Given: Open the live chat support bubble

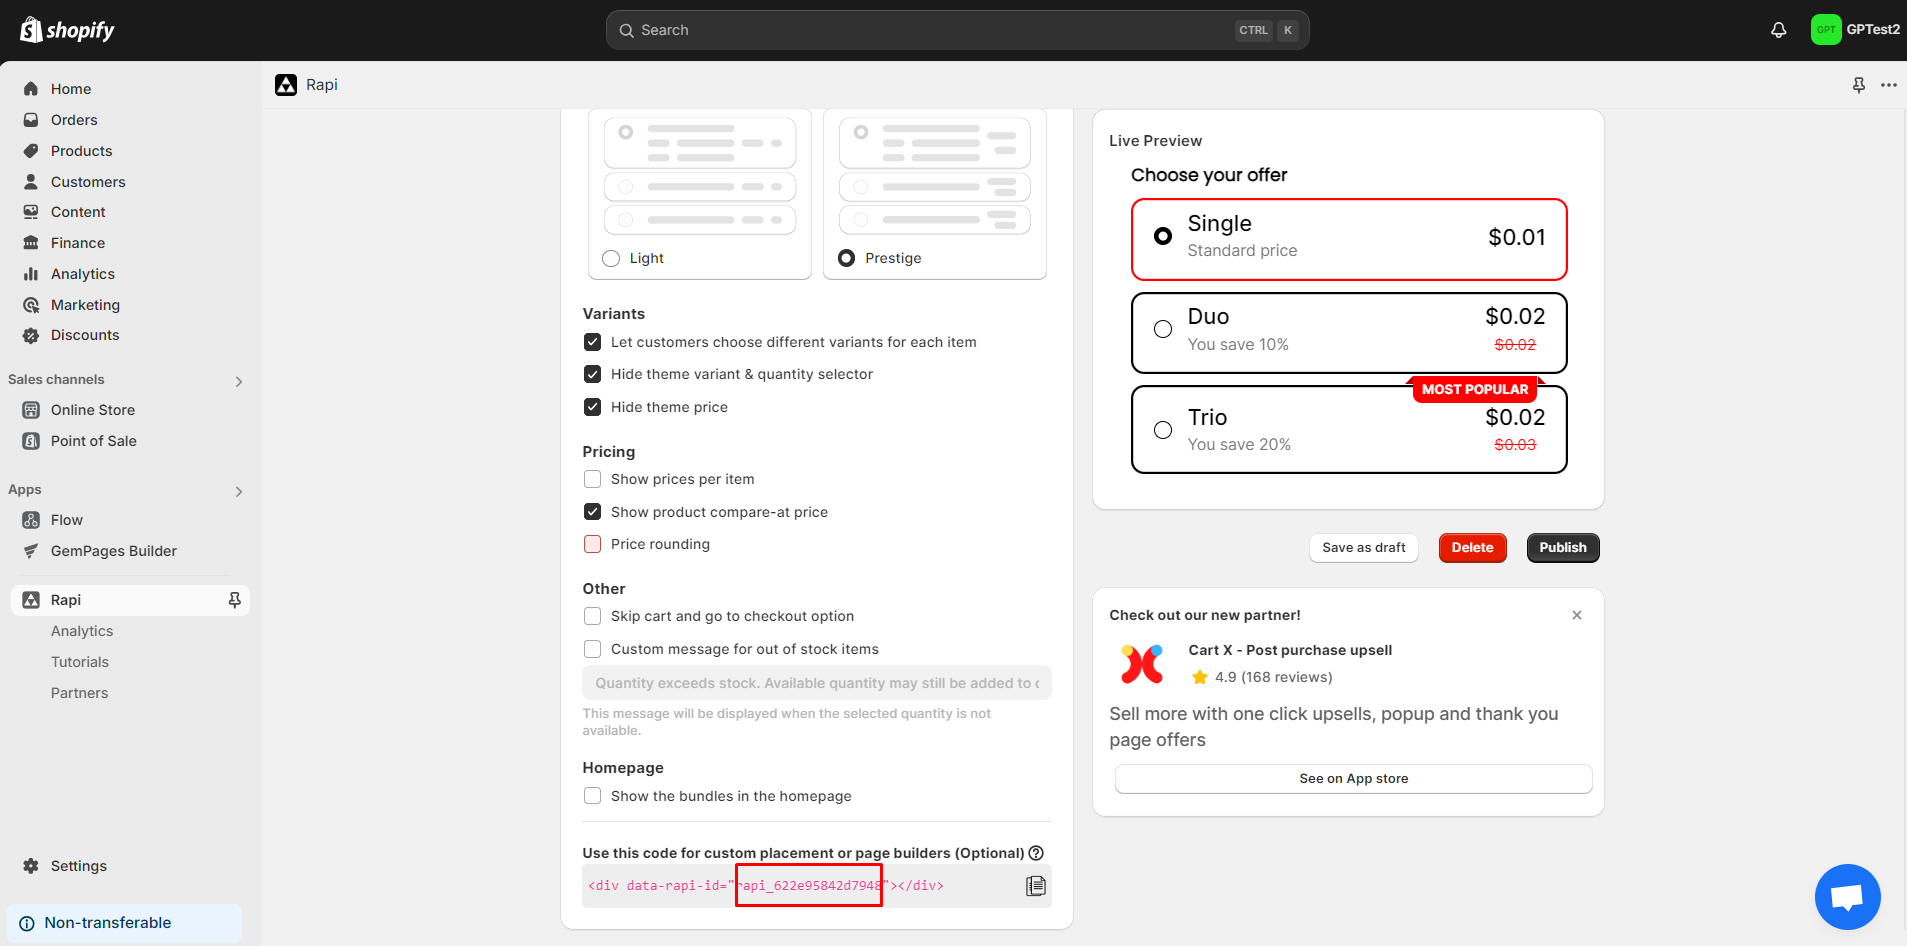Looking at the screenshot, I should pos(1846,896).
